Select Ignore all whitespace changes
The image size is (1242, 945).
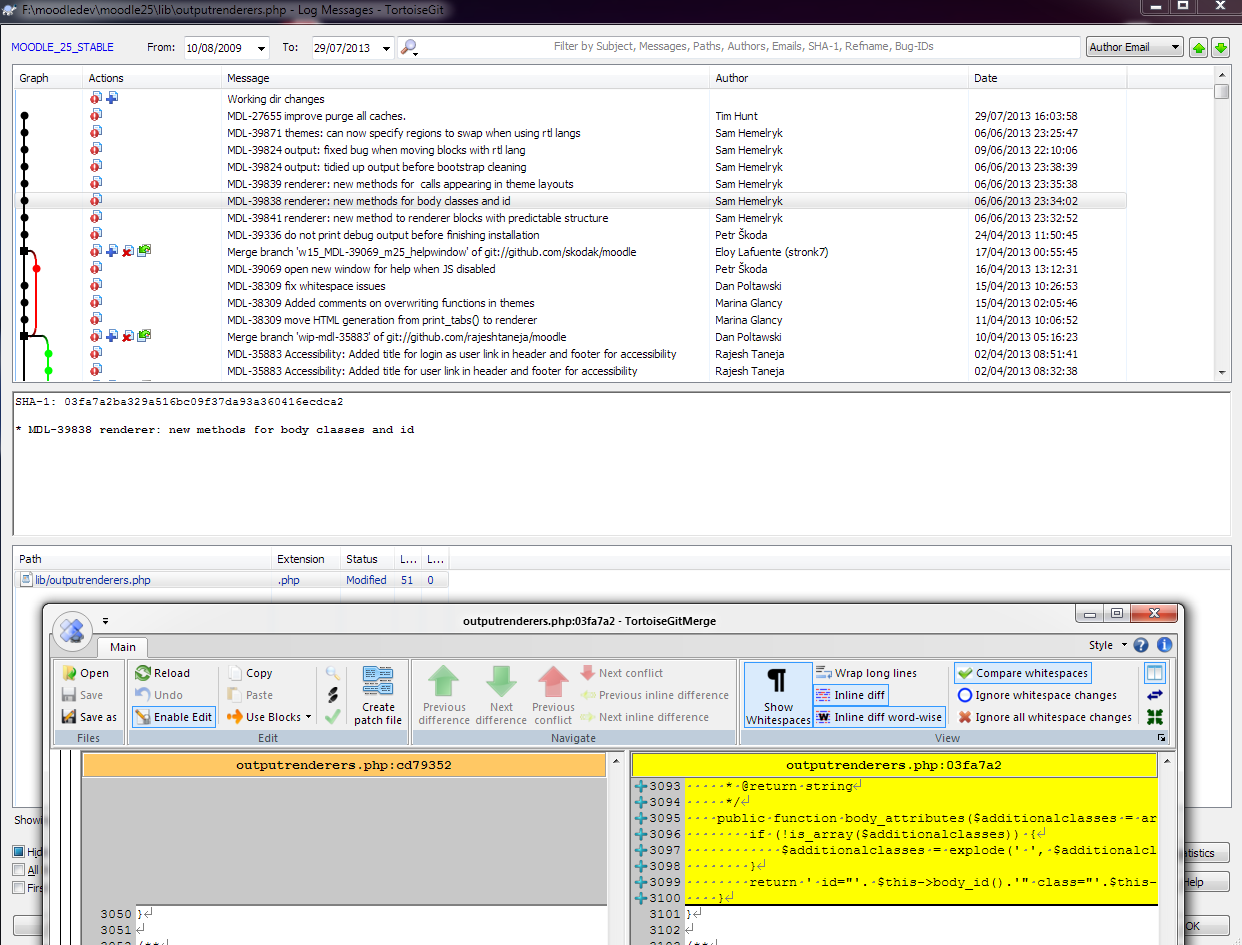pyautogui.click(x=1045, y=717)
